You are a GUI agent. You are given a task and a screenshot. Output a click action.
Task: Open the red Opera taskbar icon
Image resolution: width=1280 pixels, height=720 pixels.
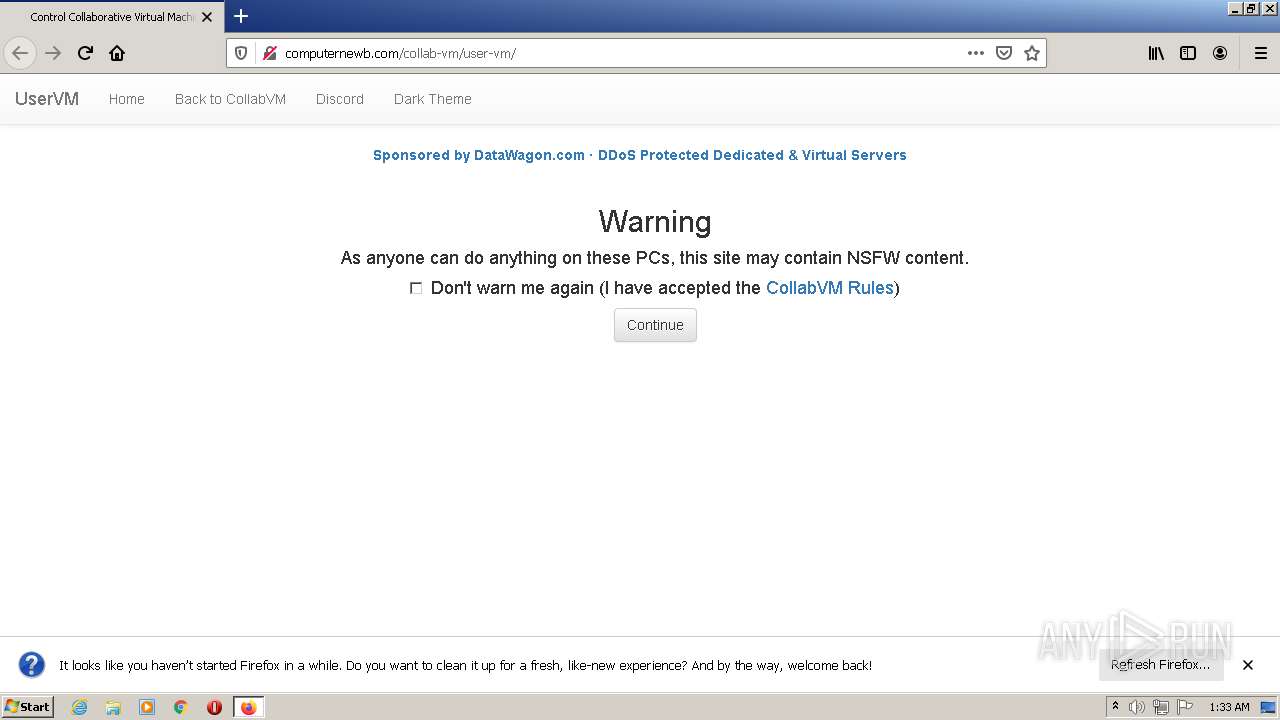(x=214, y=707)
